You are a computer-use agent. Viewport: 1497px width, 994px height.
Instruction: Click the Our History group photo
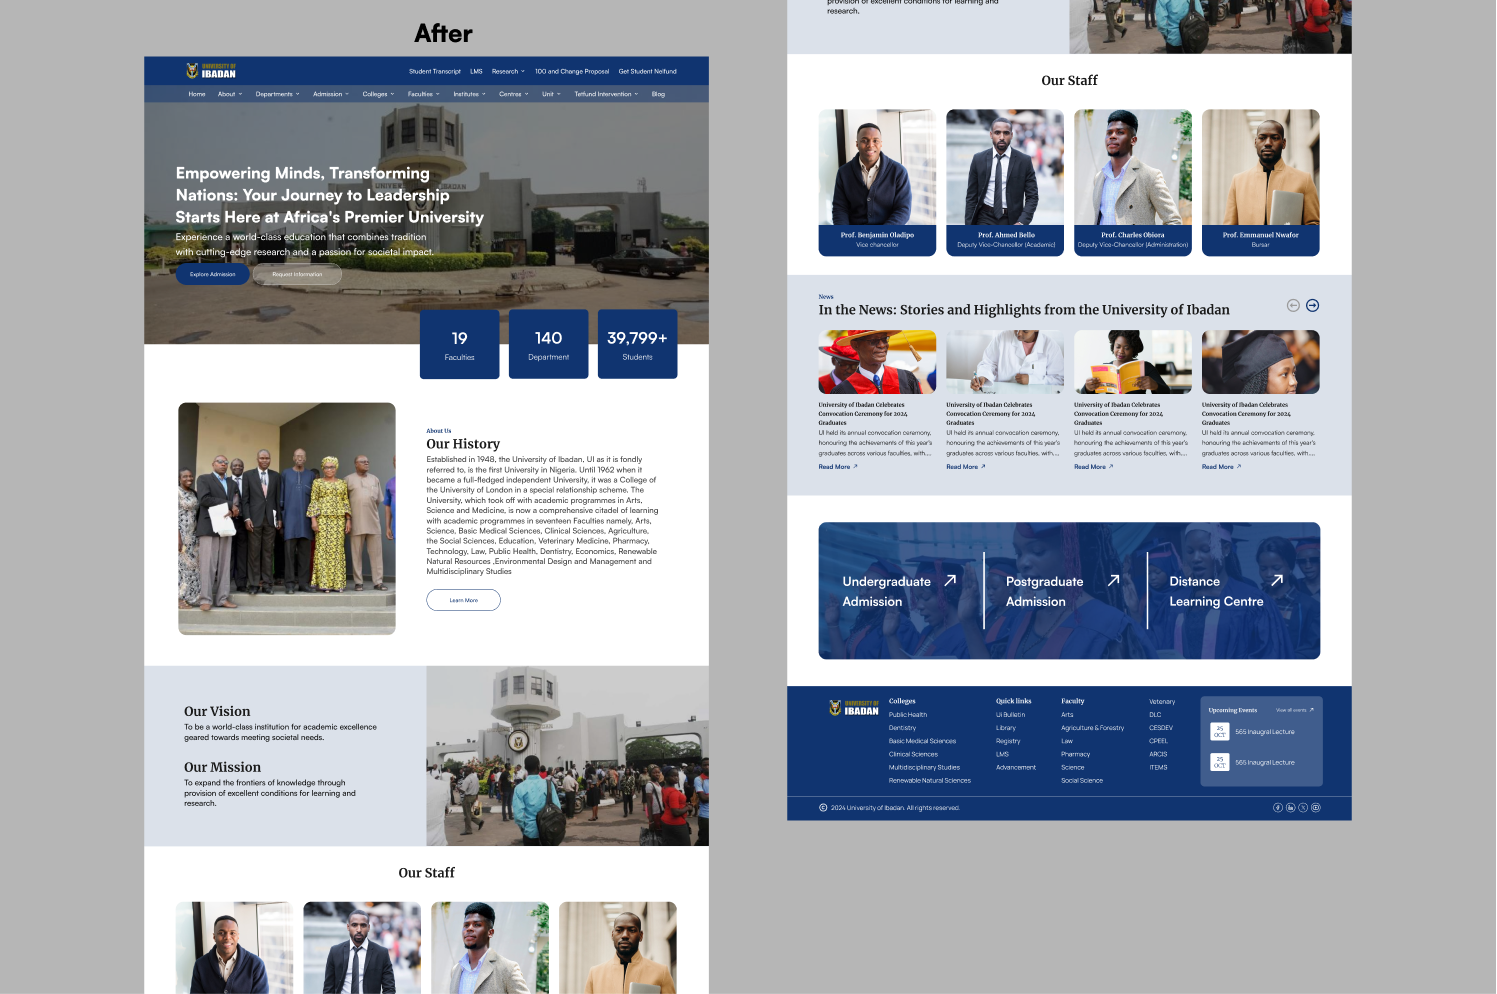tap(287, 518)
